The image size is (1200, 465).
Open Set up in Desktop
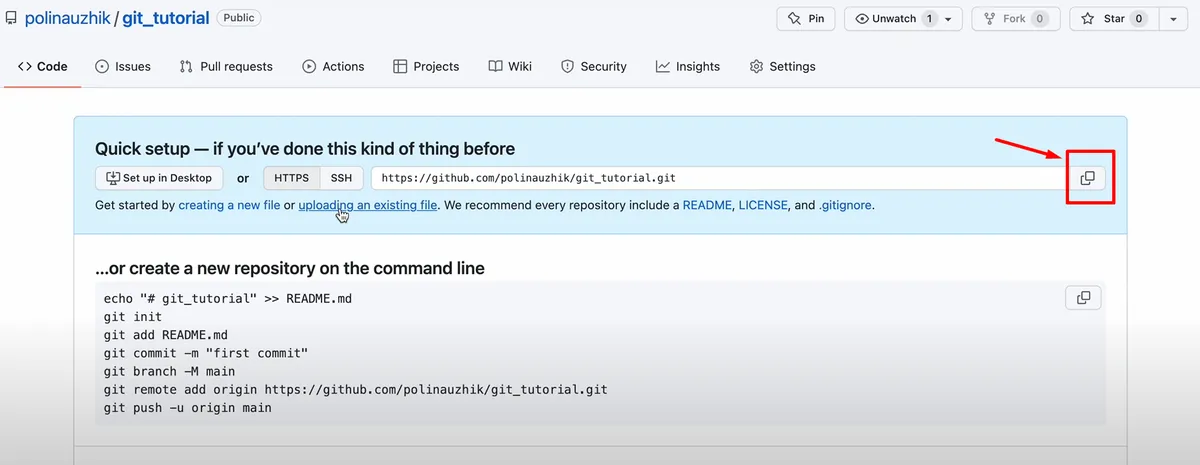pyautogui.click(x=159, y=178)
